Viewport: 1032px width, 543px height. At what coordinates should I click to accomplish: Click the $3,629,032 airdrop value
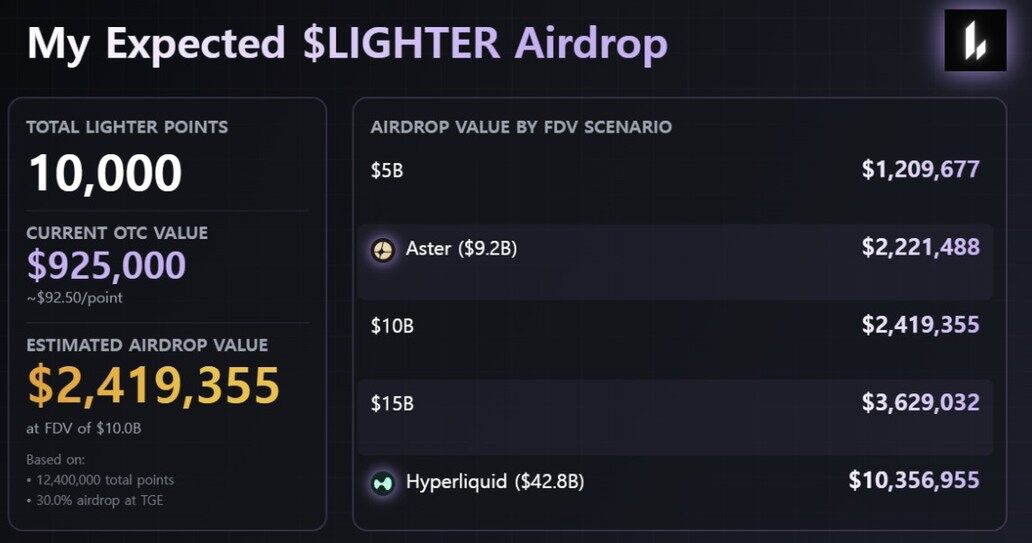click(x=920, y=403)
